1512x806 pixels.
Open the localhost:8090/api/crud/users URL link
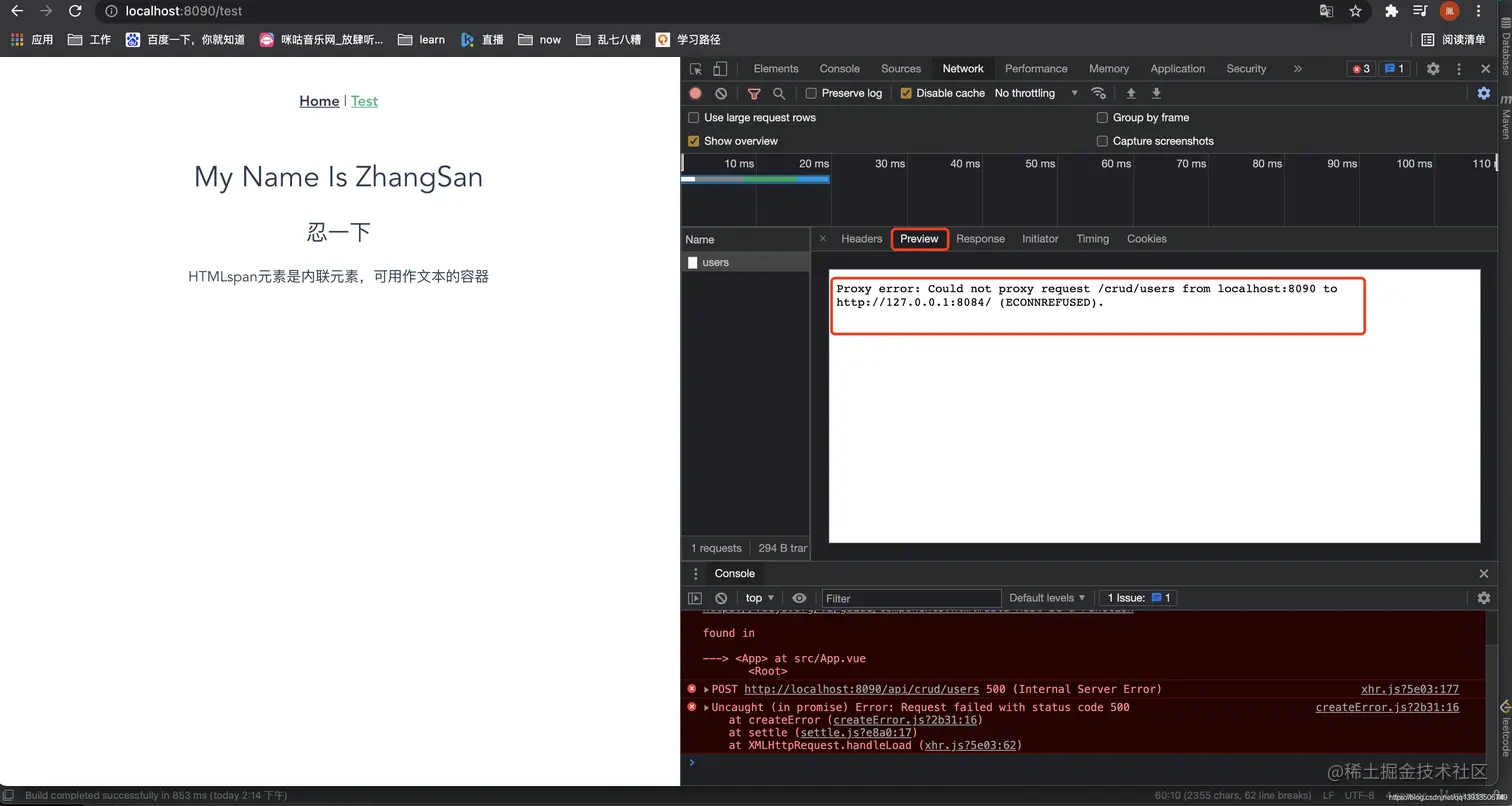pyautogui.click(x=862, y=689)
